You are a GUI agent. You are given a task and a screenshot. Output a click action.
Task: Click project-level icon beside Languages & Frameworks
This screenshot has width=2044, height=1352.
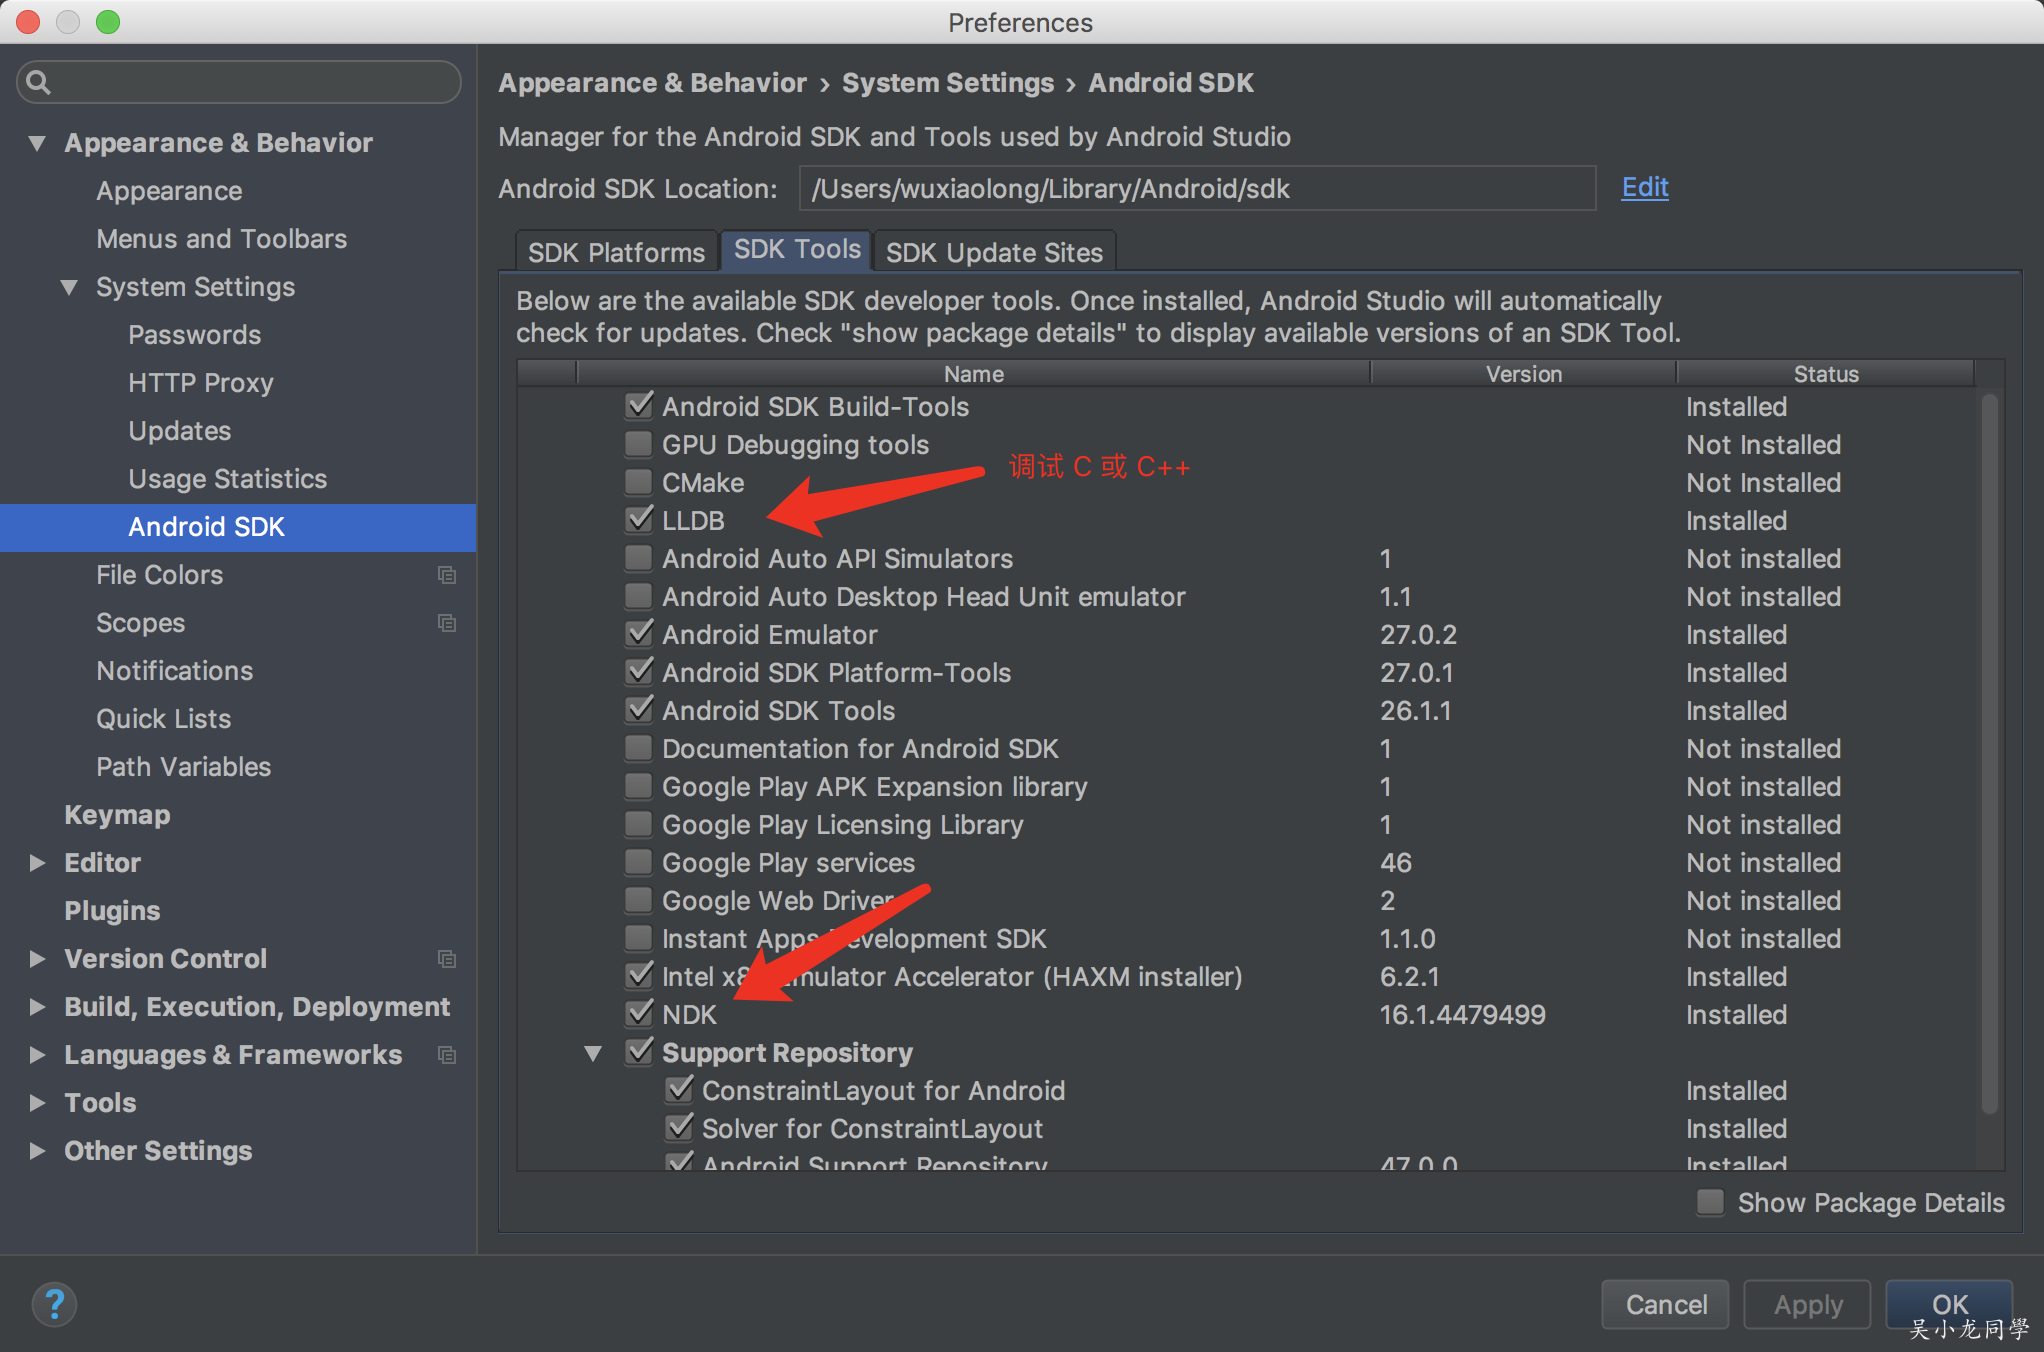[x=447, y=1055]
